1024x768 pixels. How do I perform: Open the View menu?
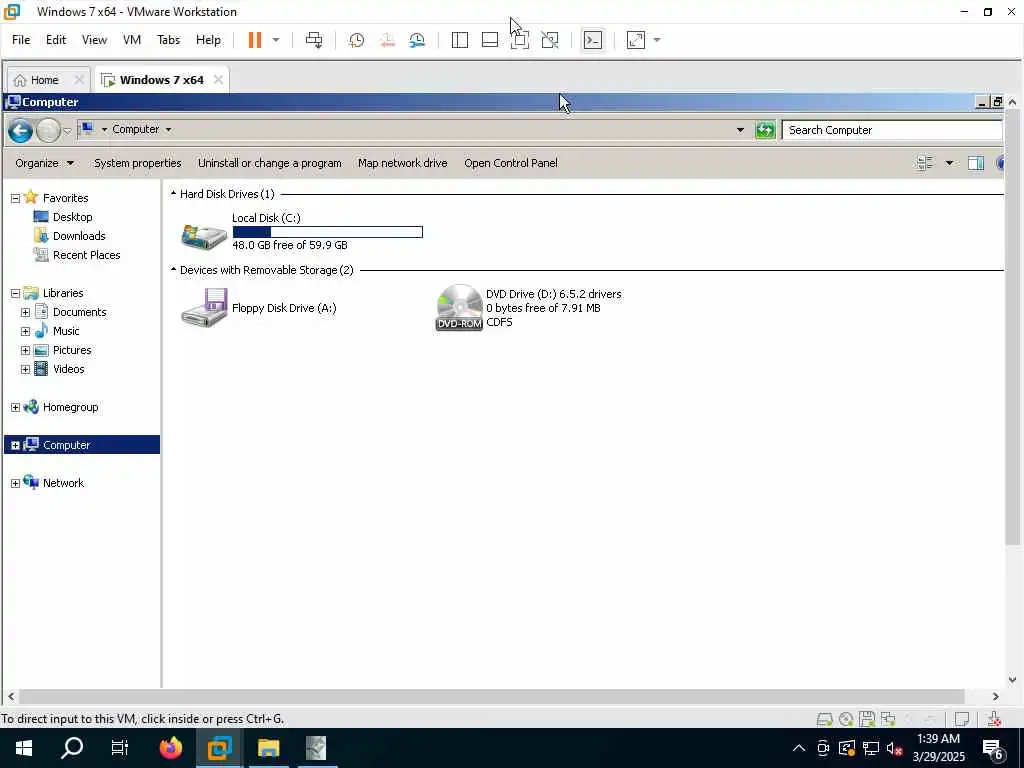[94, 40]
